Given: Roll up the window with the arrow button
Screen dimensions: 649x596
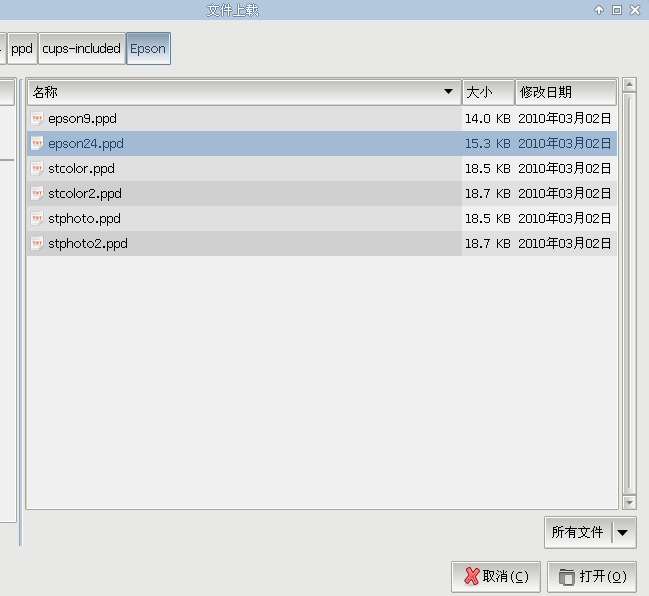Looking at the screenshot, I should click(x=599, y=10).
